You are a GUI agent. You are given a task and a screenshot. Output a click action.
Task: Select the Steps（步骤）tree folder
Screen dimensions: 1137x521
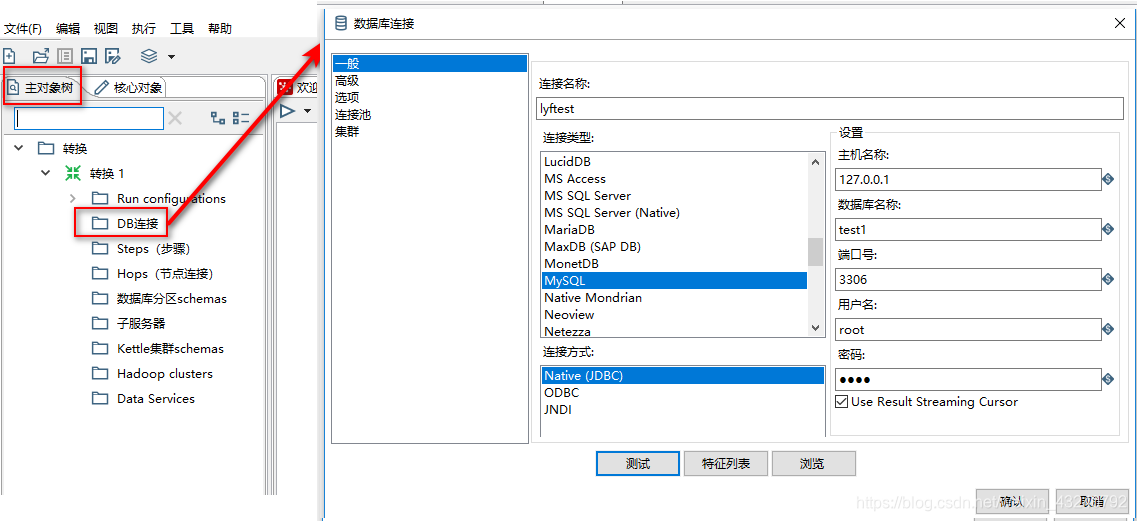(153, 249)
